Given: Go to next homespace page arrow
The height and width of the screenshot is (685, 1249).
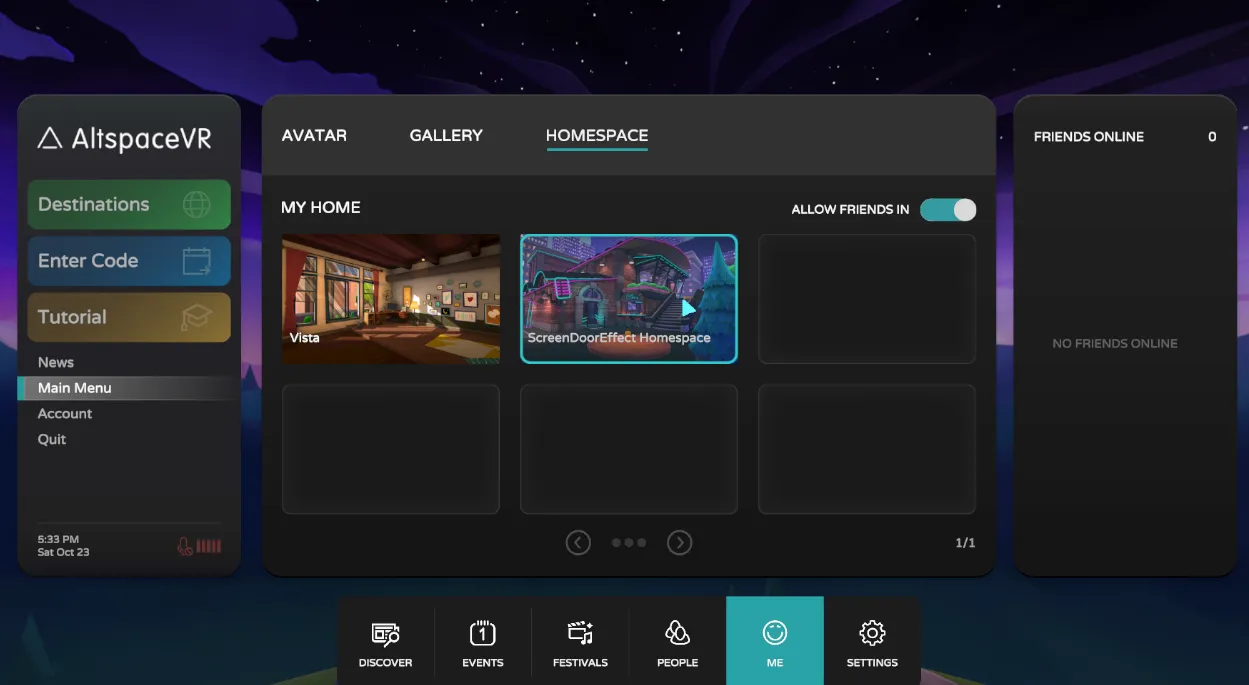Looking at the screenshot, I should (x=679, y=542).
